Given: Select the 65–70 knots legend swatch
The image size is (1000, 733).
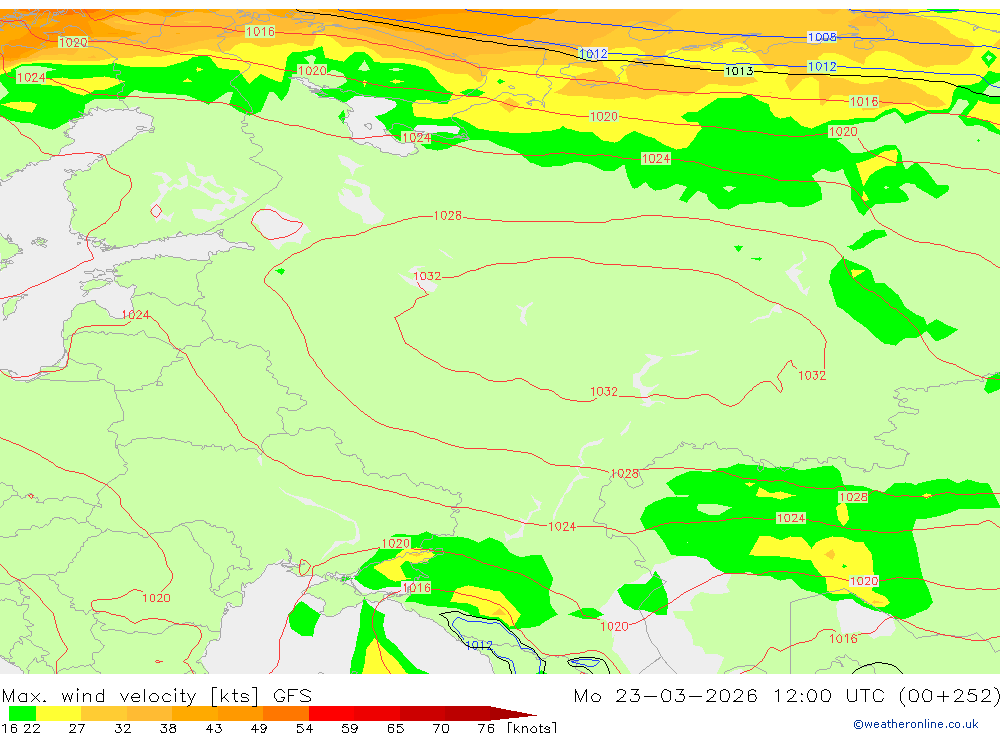Looking at the screenshot, I should 422,713.
